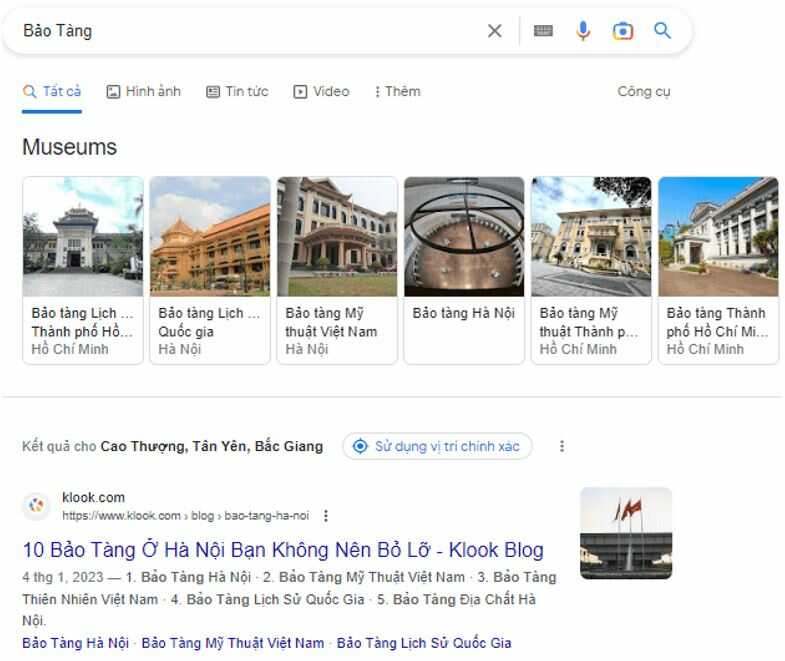Image resolution: width=785 pixels, height=661 pixels.
Task: Click the klook.com site favicon
Action: (37, 506)
